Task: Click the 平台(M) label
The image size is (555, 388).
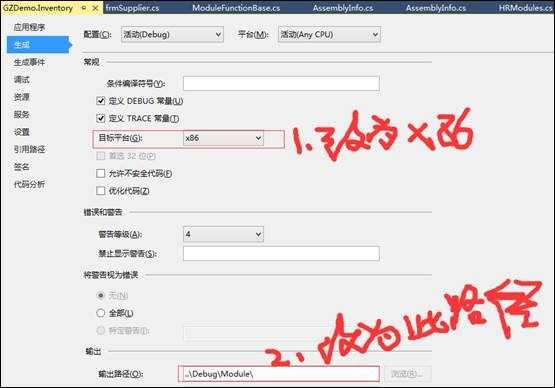Action: pos(253,34)
